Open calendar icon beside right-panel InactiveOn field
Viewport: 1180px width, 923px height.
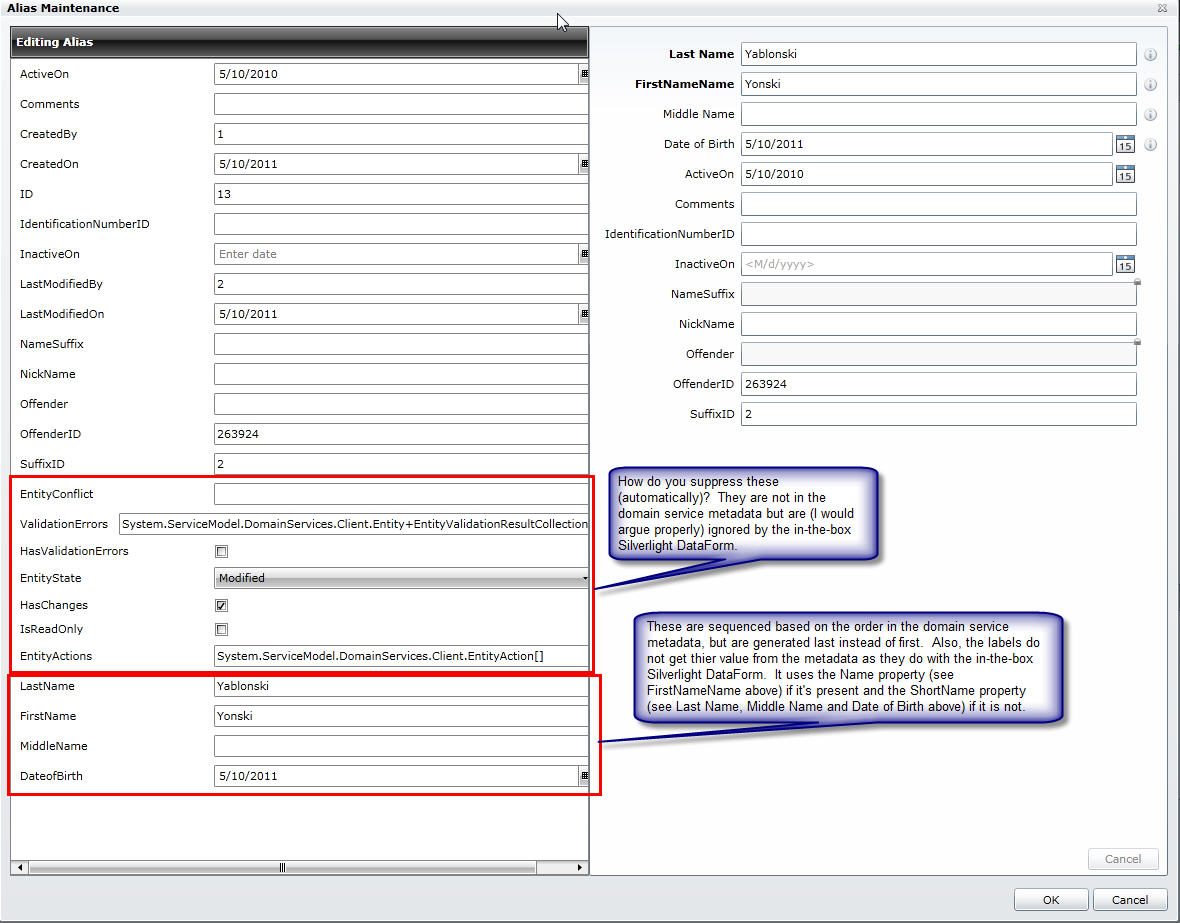pyautogui.click(x=1124, y=264)
